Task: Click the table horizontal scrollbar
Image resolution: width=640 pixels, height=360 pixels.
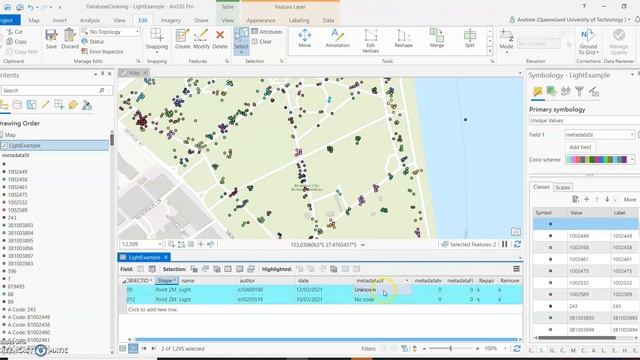Action: tap(325, 339)
